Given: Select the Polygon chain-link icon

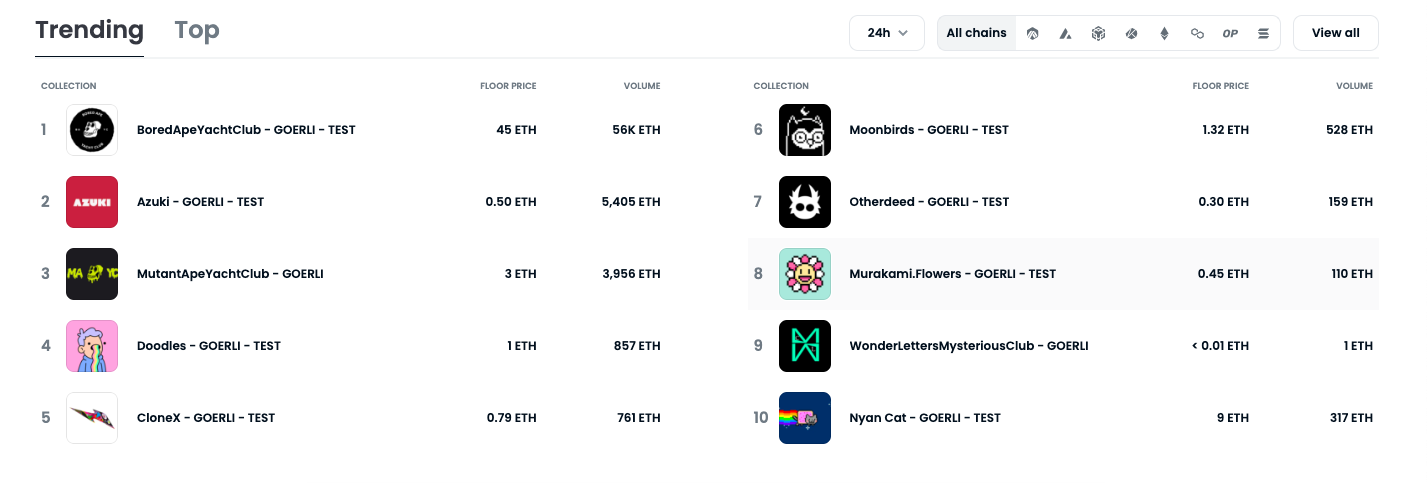Looking at the screenshot, I should [1197, 33].
